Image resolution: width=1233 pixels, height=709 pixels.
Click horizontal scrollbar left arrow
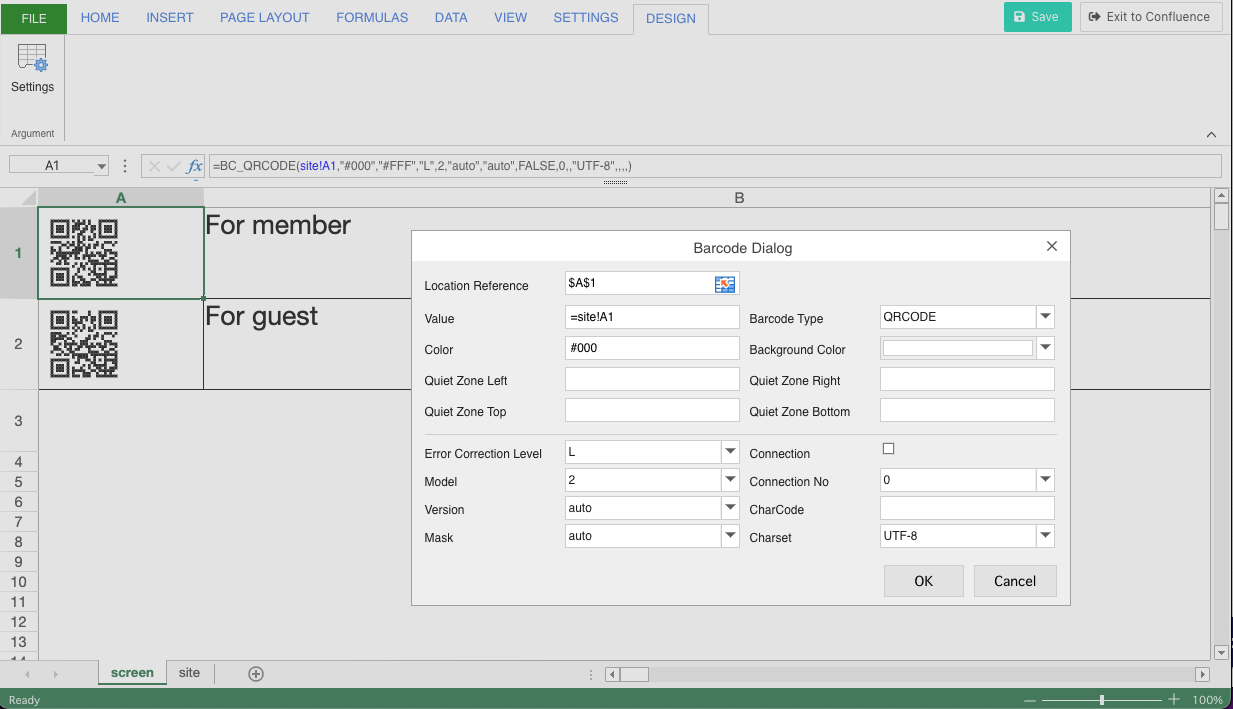pos(613,675)
